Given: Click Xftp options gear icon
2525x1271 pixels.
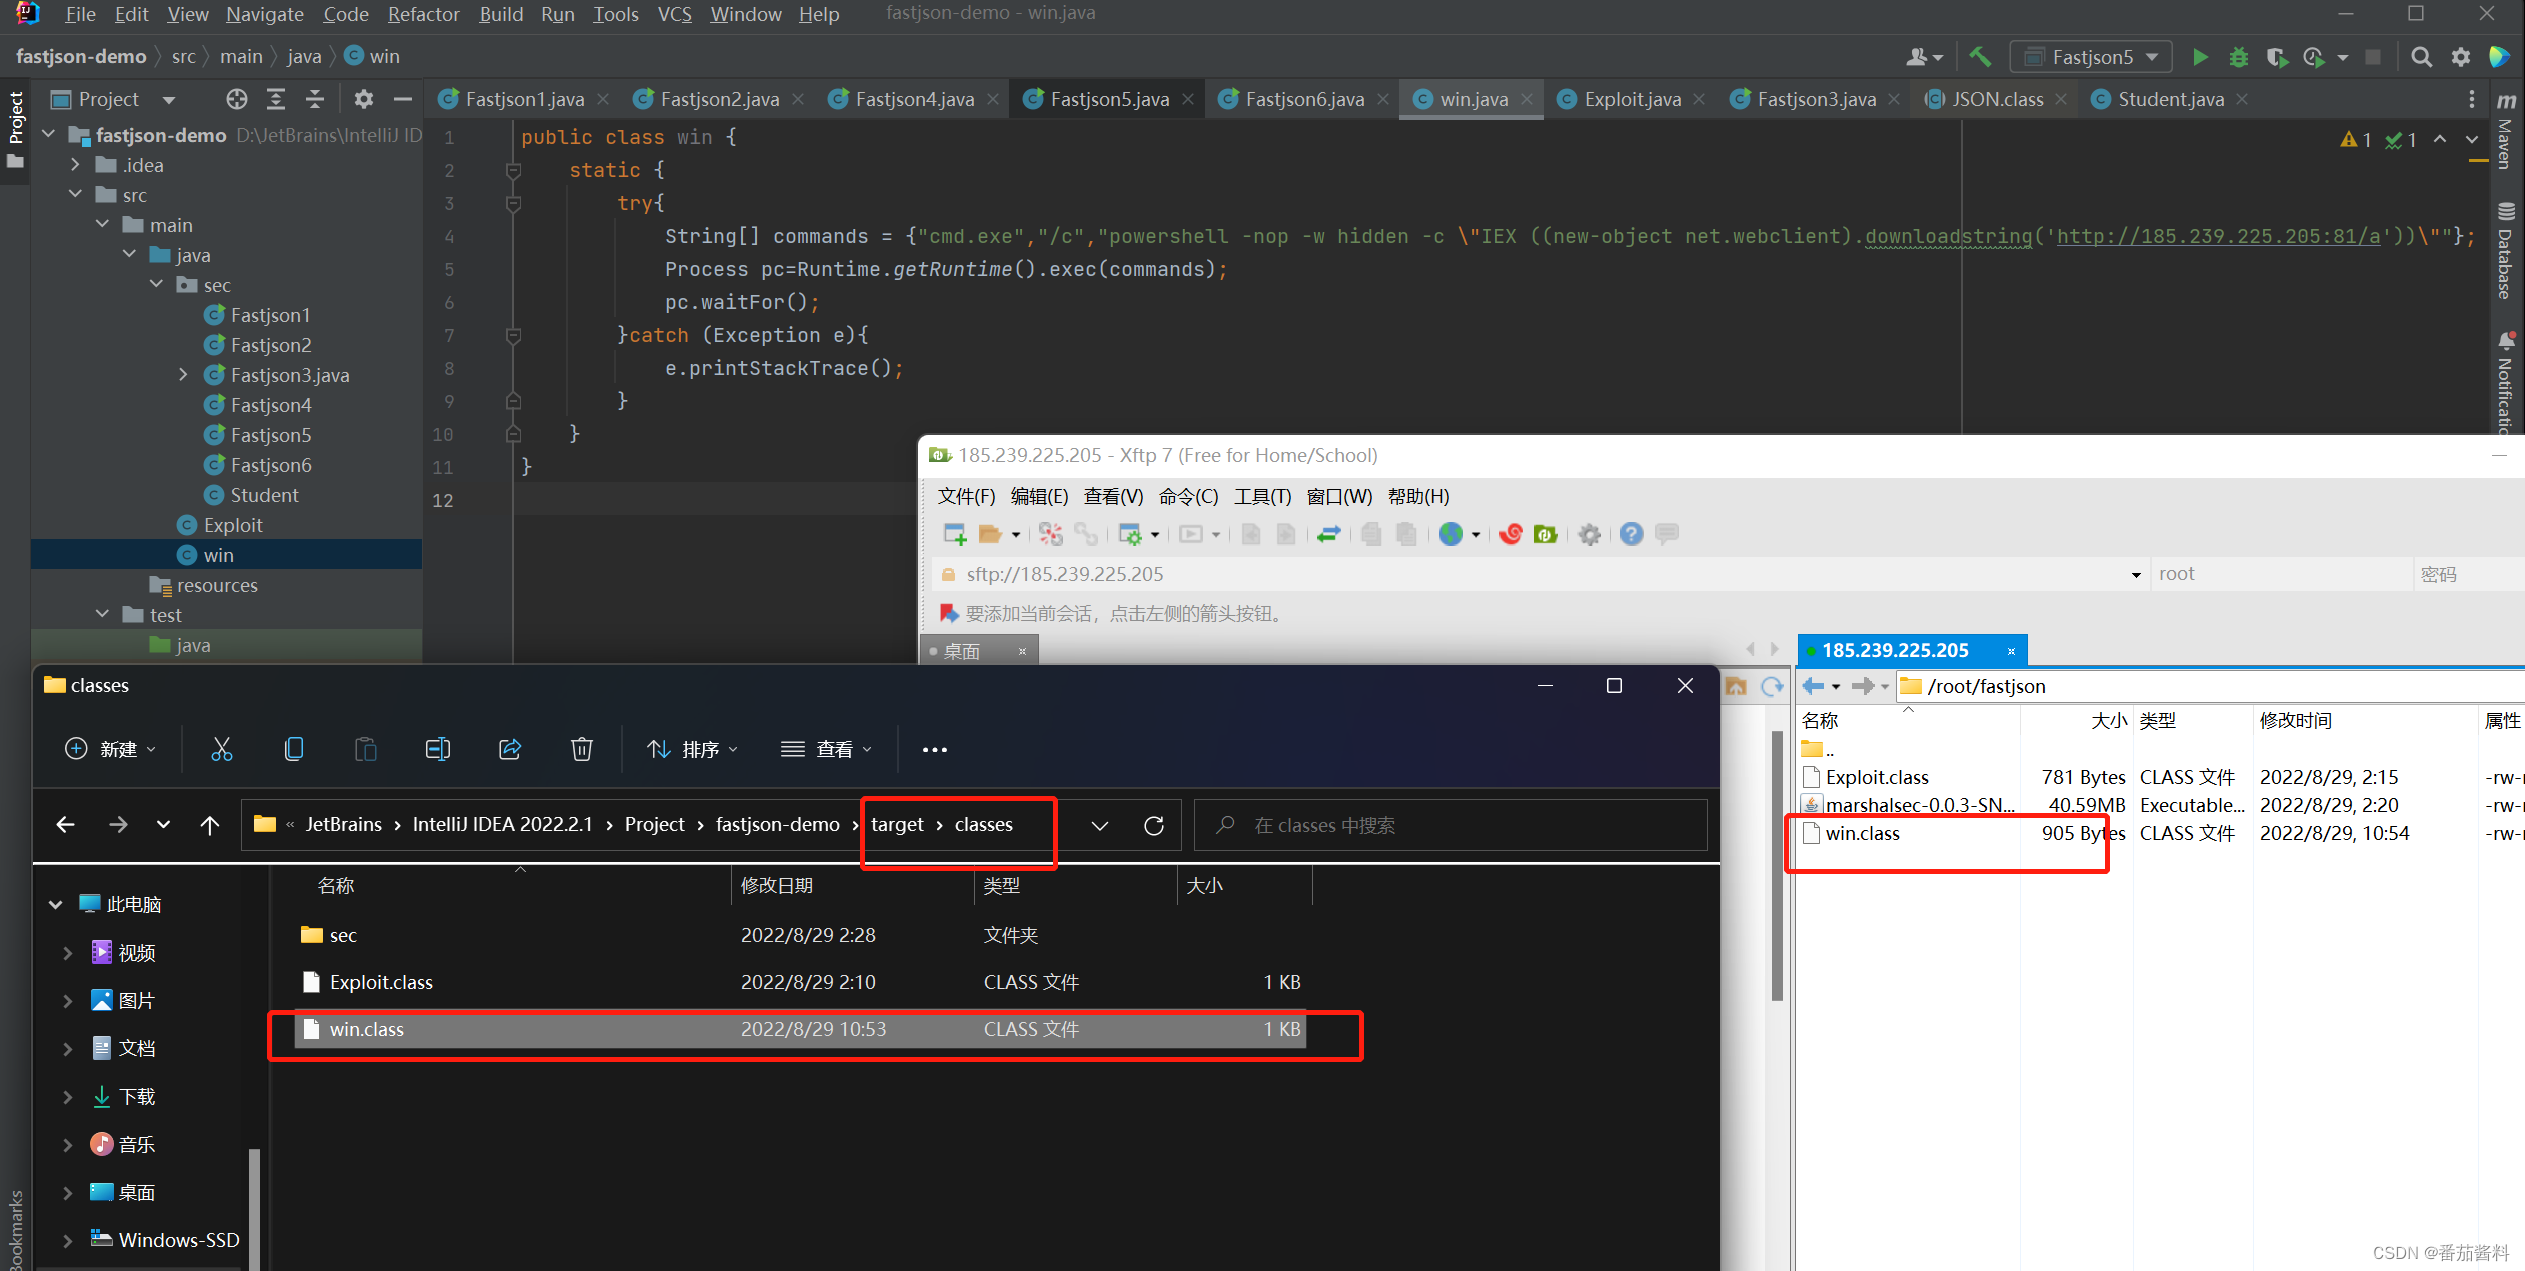Looking at the screenshot, I should [1589, 534].
